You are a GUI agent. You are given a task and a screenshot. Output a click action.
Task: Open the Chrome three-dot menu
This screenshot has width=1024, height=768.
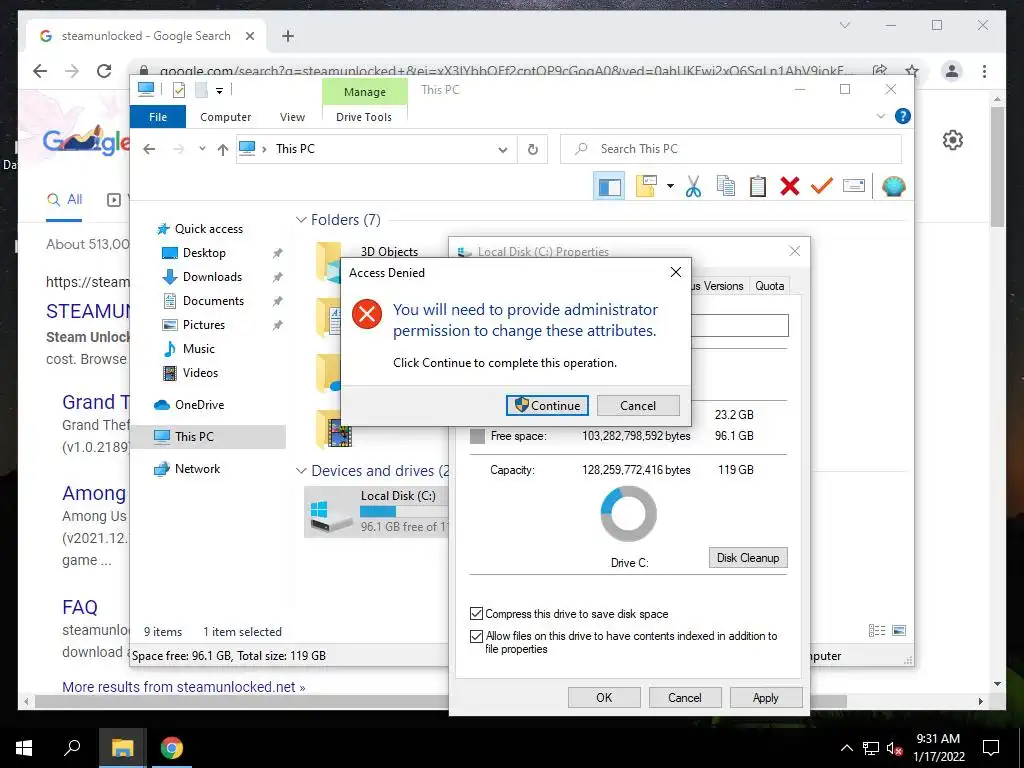click(984, 71)
